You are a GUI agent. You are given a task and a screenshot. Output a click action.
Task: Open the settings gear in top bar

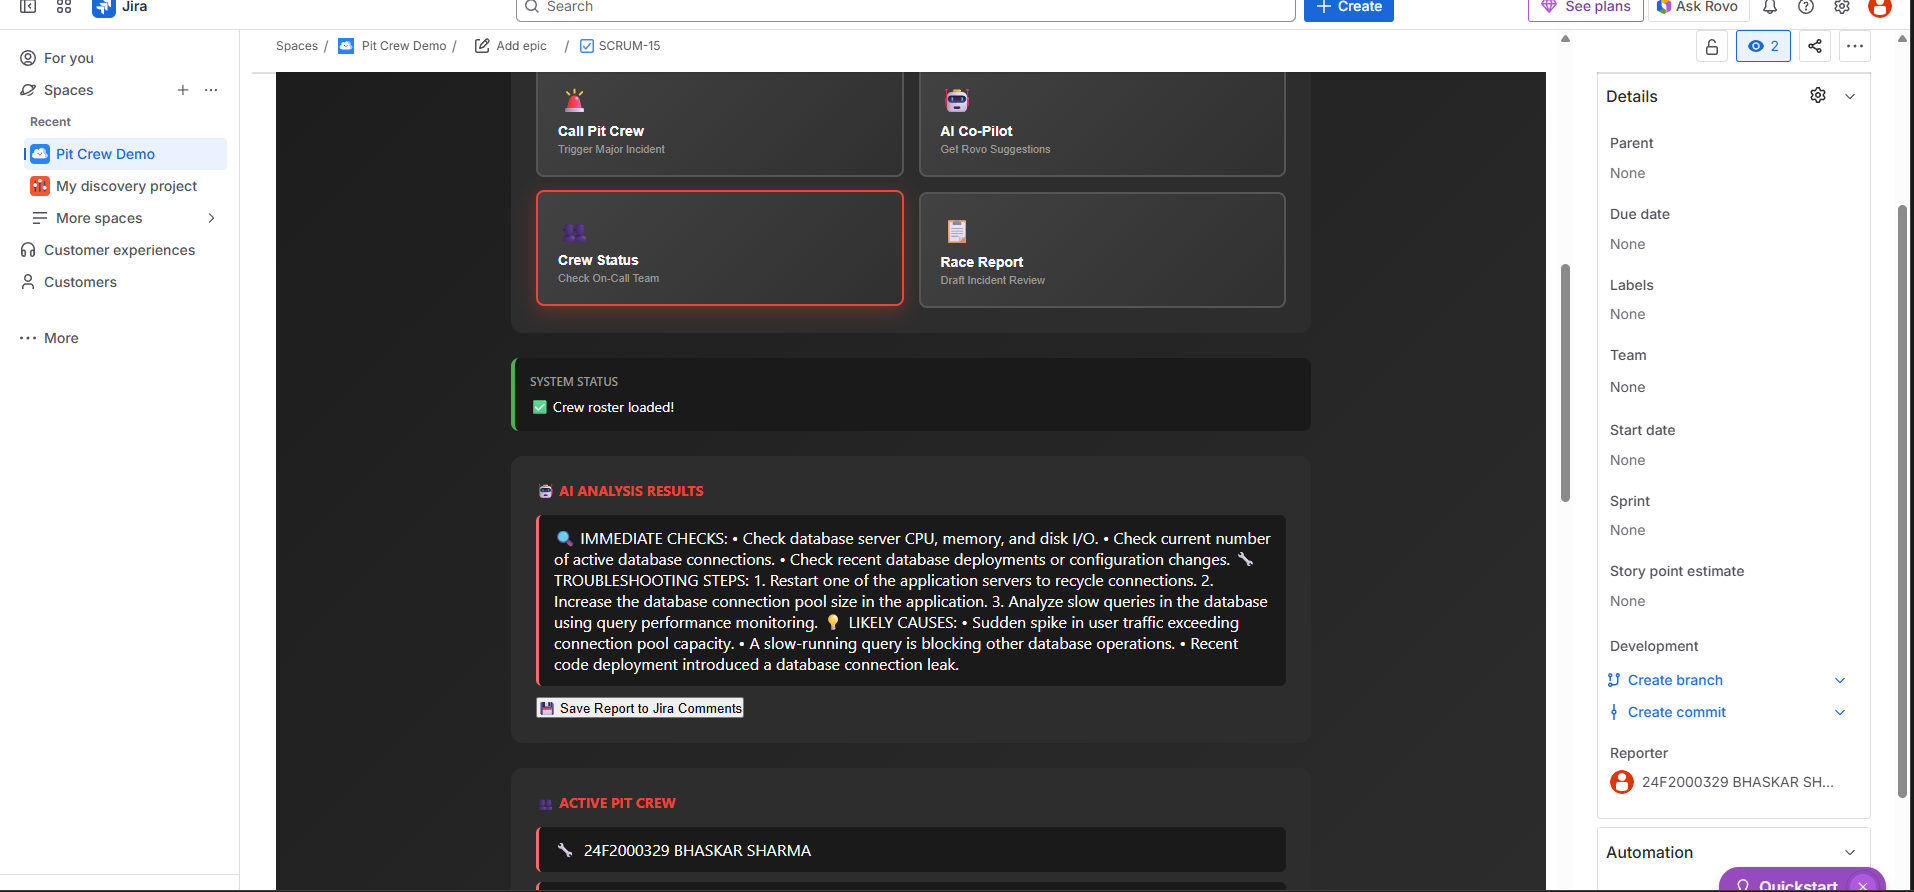[x=1842, y=6]
